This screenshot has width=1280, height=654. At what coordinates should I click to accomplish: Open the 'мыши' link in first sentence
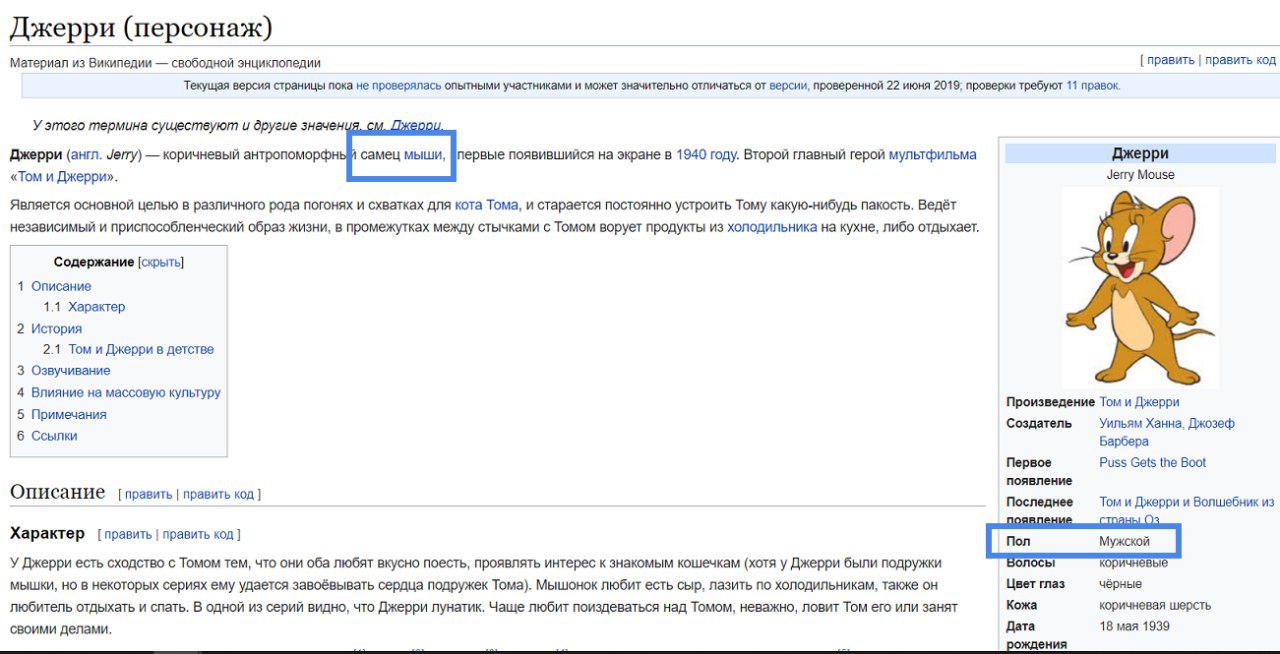point(423,155)
